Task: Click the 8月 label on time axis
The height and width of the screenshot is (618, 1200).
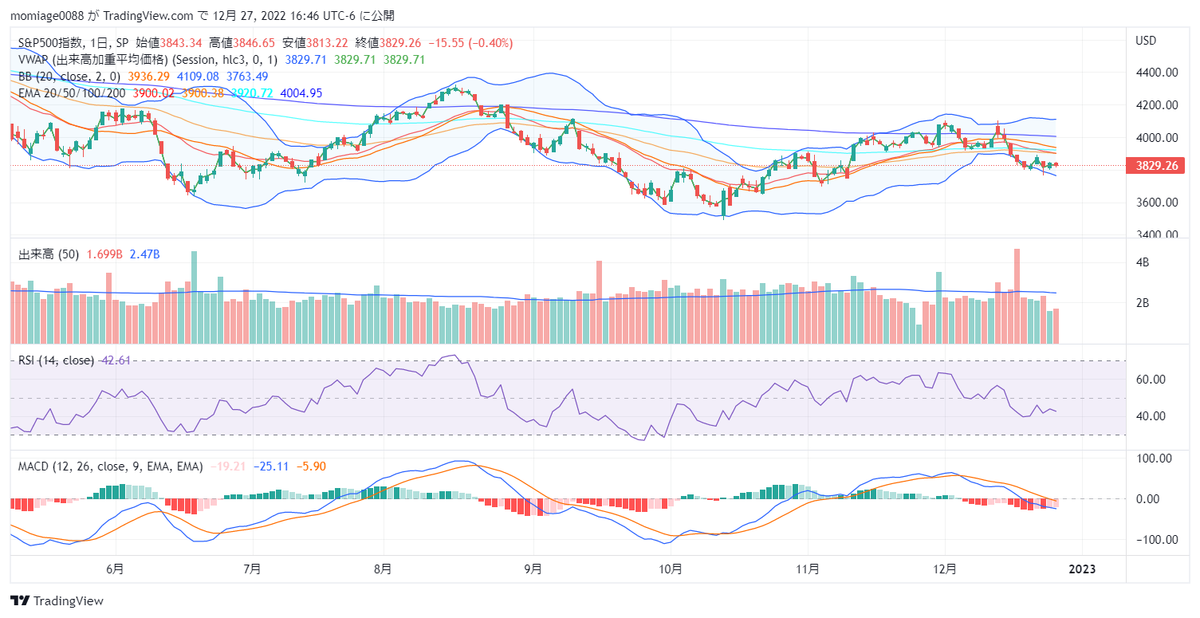Action: coord(381,569)
